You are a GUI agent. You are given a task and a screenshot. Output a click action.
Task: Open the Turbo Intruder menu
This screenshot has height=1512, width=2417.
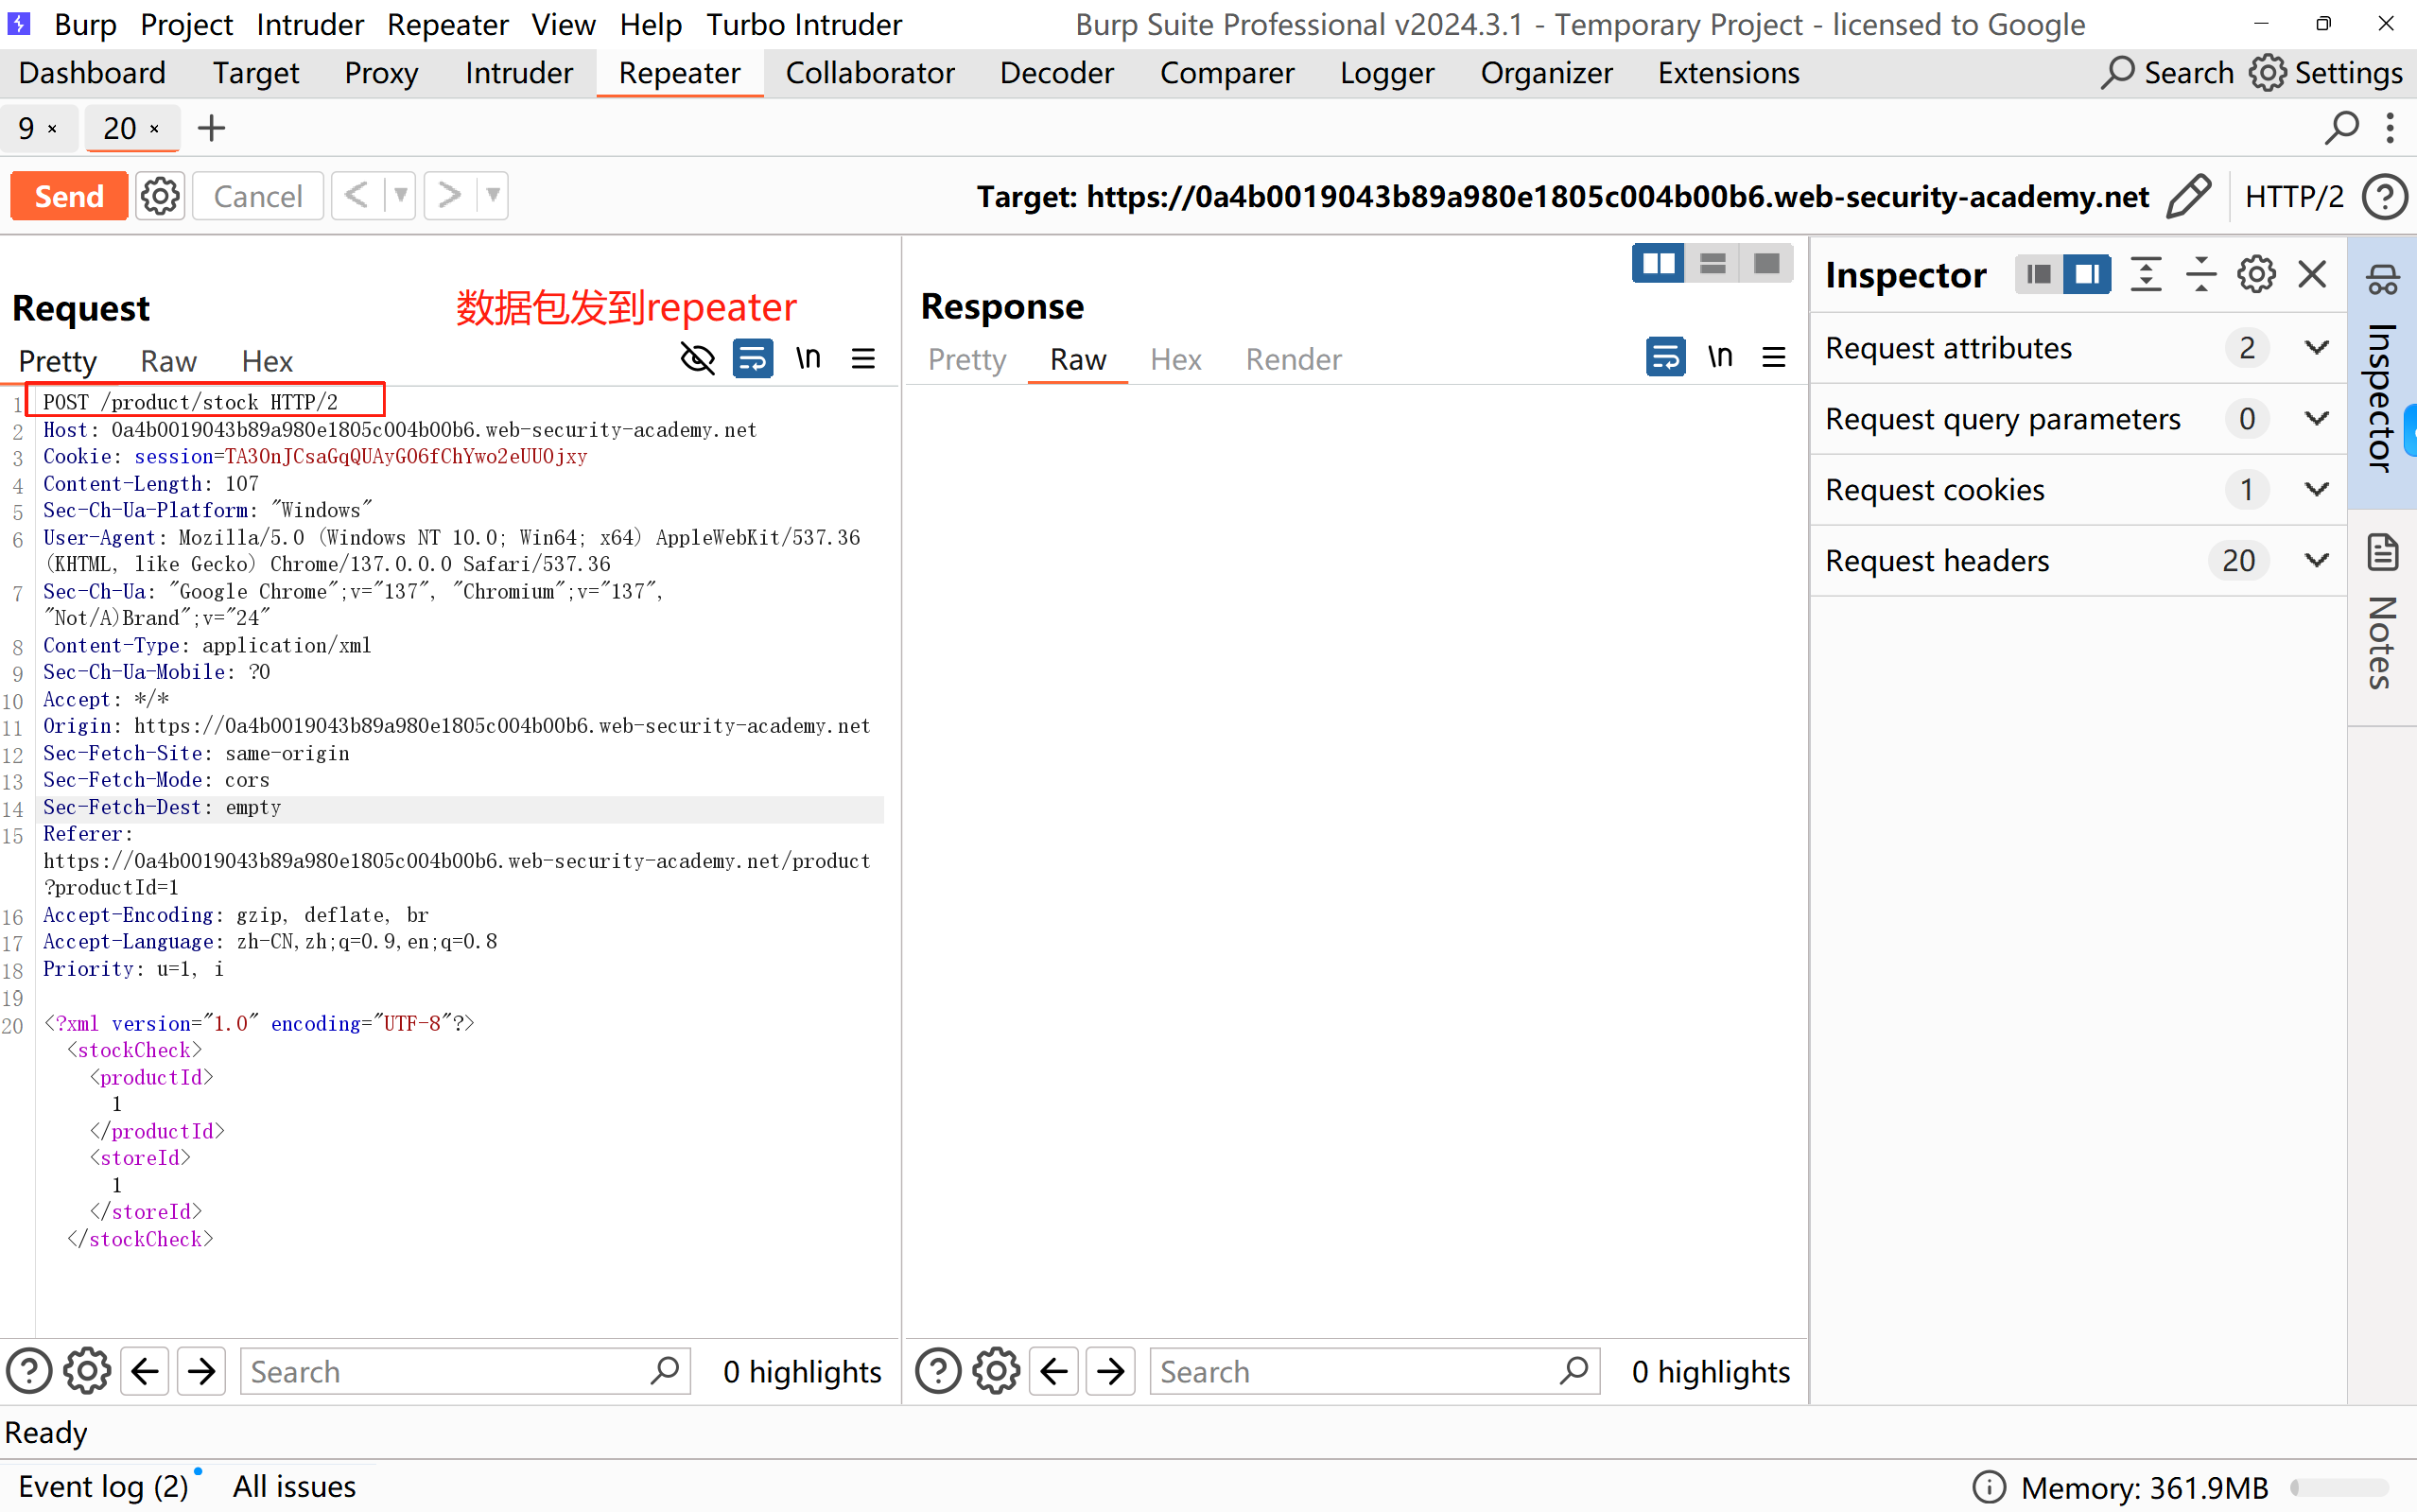click(803, 24)
